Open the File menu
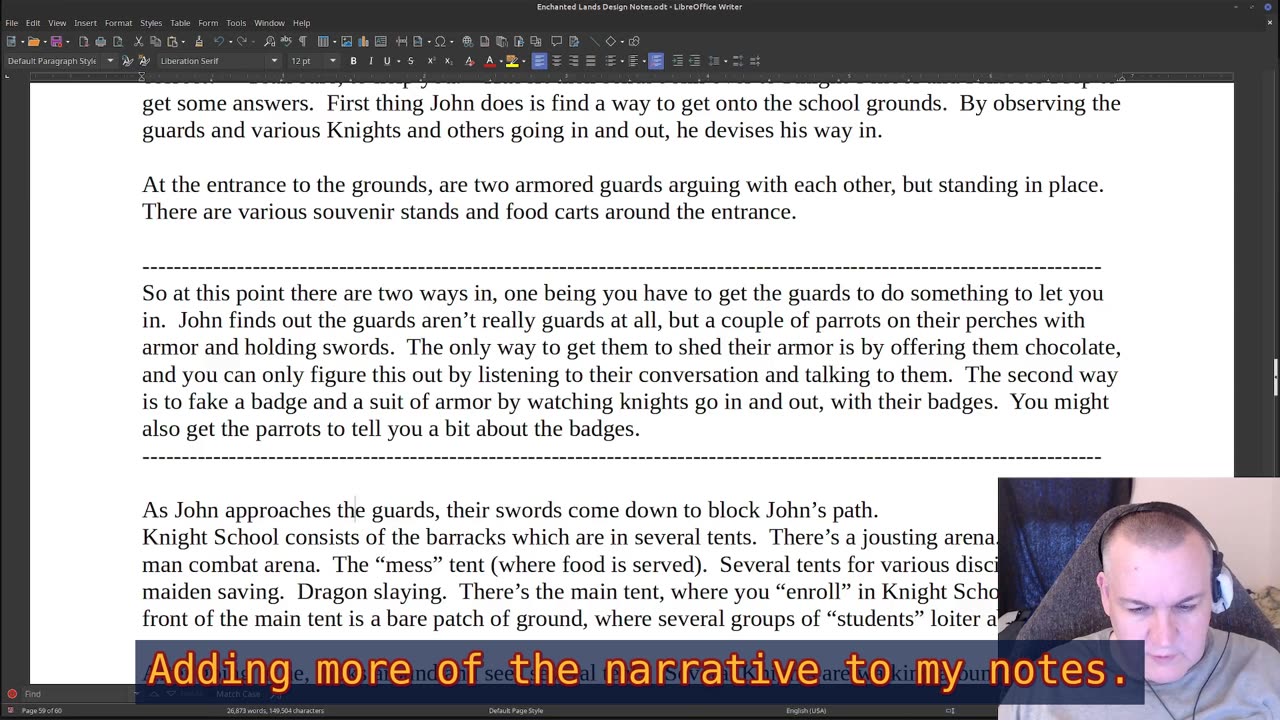 (x=11, y=22)
